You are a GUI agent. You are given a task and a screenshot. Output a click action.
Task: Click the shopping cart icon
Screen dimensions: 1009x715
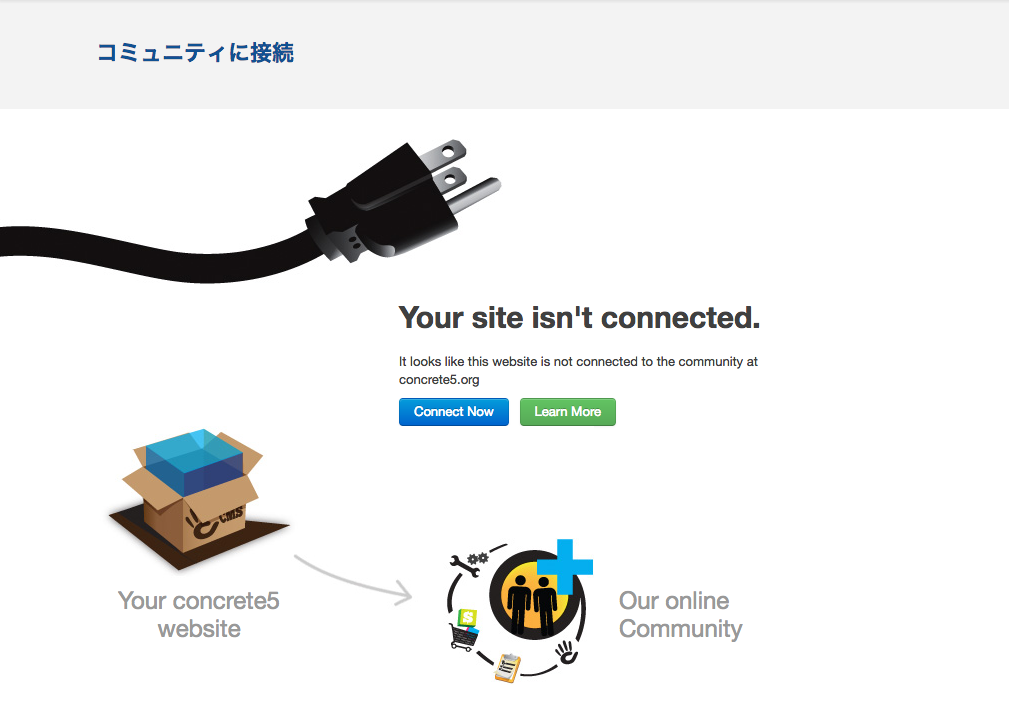point(463,637)
